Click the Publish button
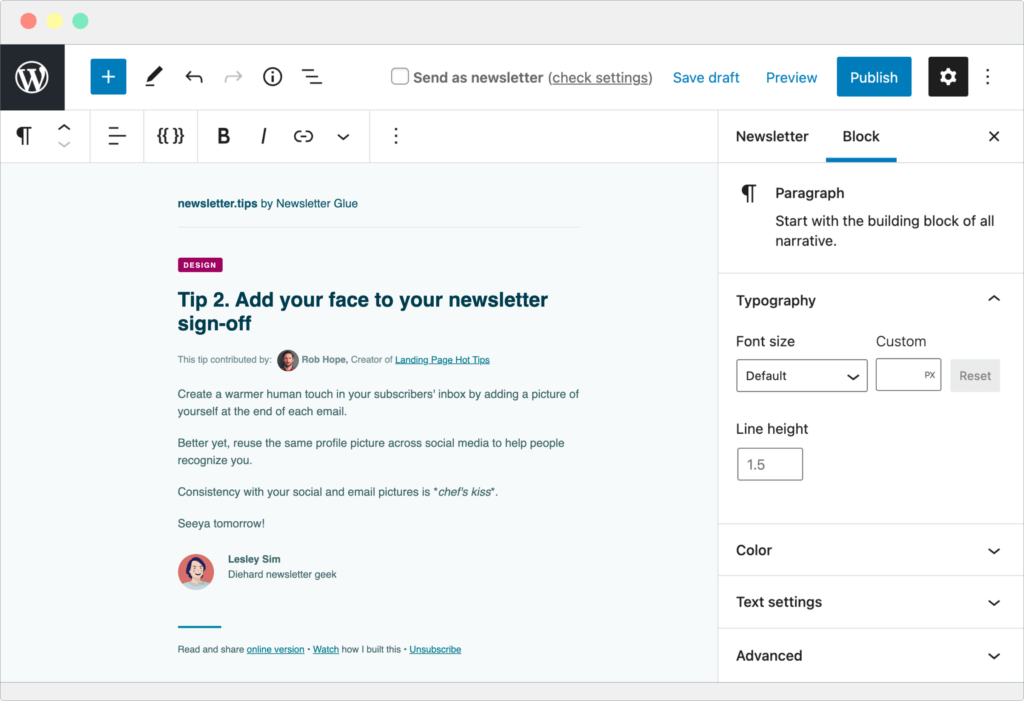 click(873, 77)
